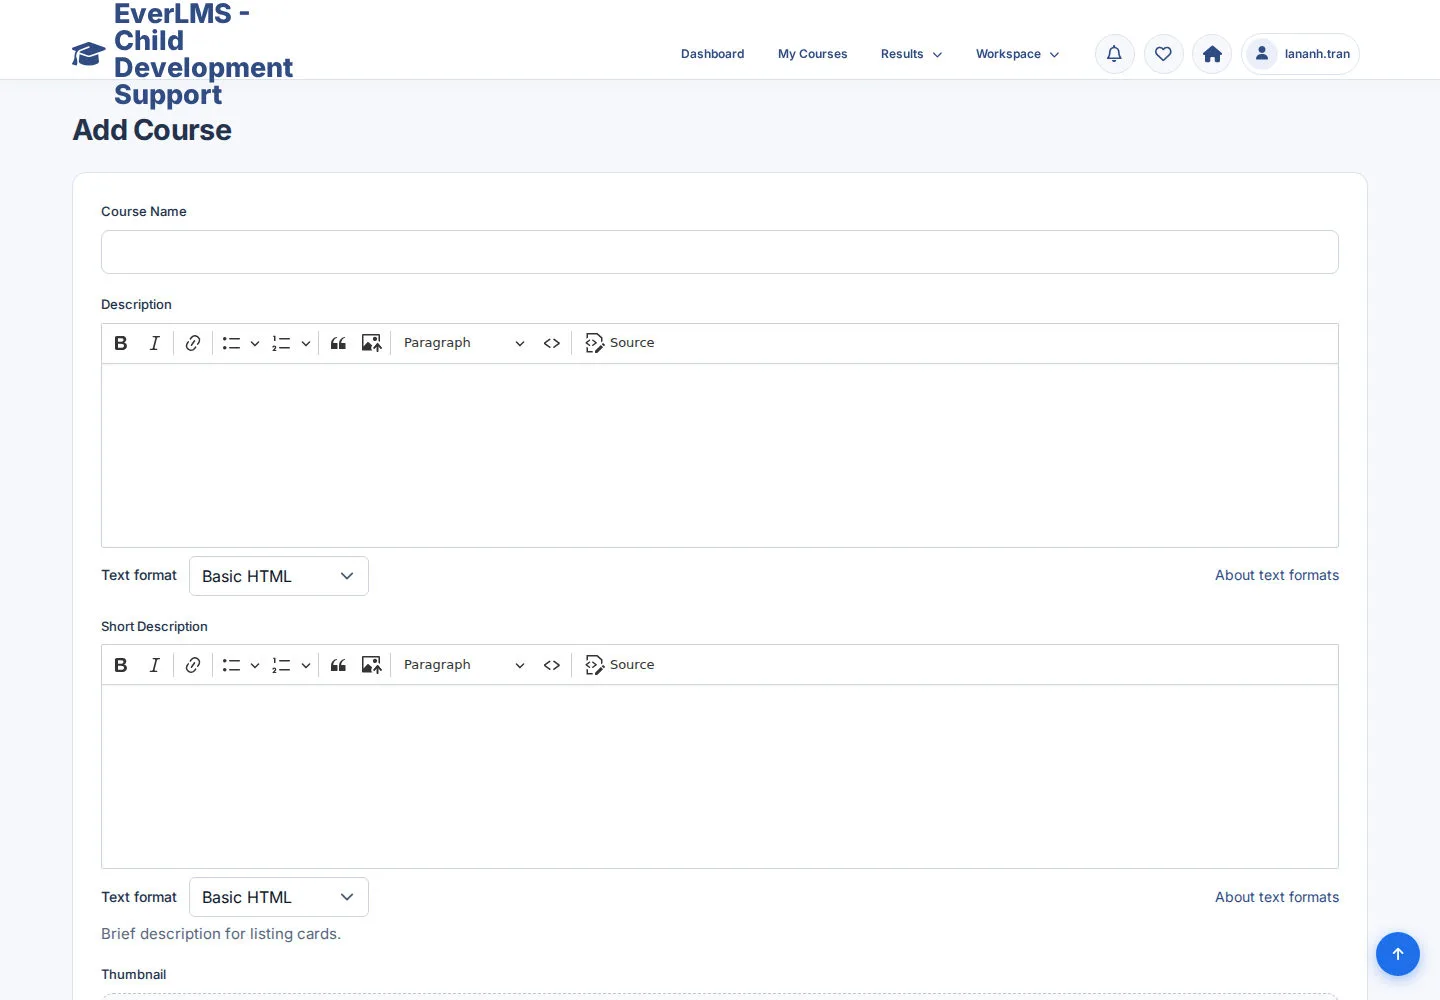Image resolution: width=1440 pixels, height=1000 pixels.
Task: Insert block quote in Description editor
Action: point(338,343)
